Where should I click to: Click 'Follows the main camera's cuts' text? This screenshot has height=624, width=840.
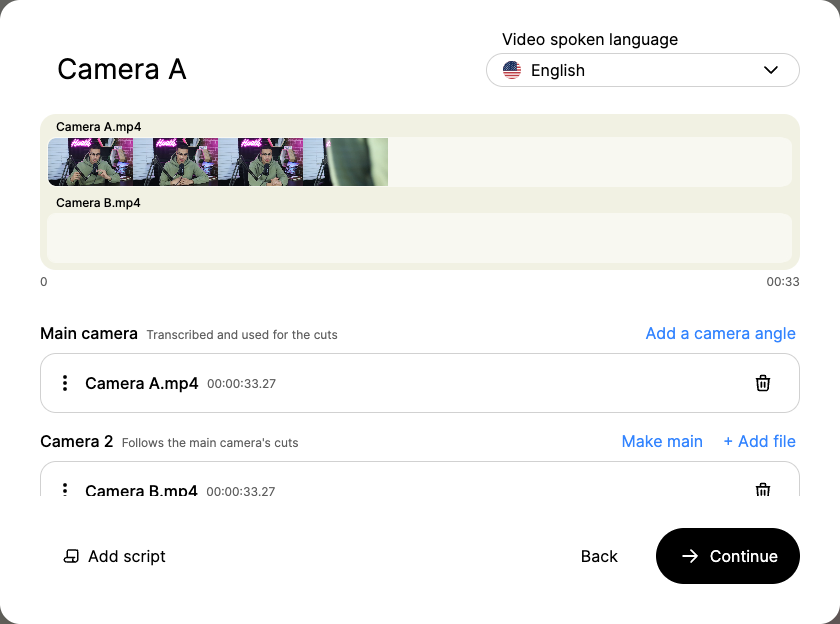(210, 443)
